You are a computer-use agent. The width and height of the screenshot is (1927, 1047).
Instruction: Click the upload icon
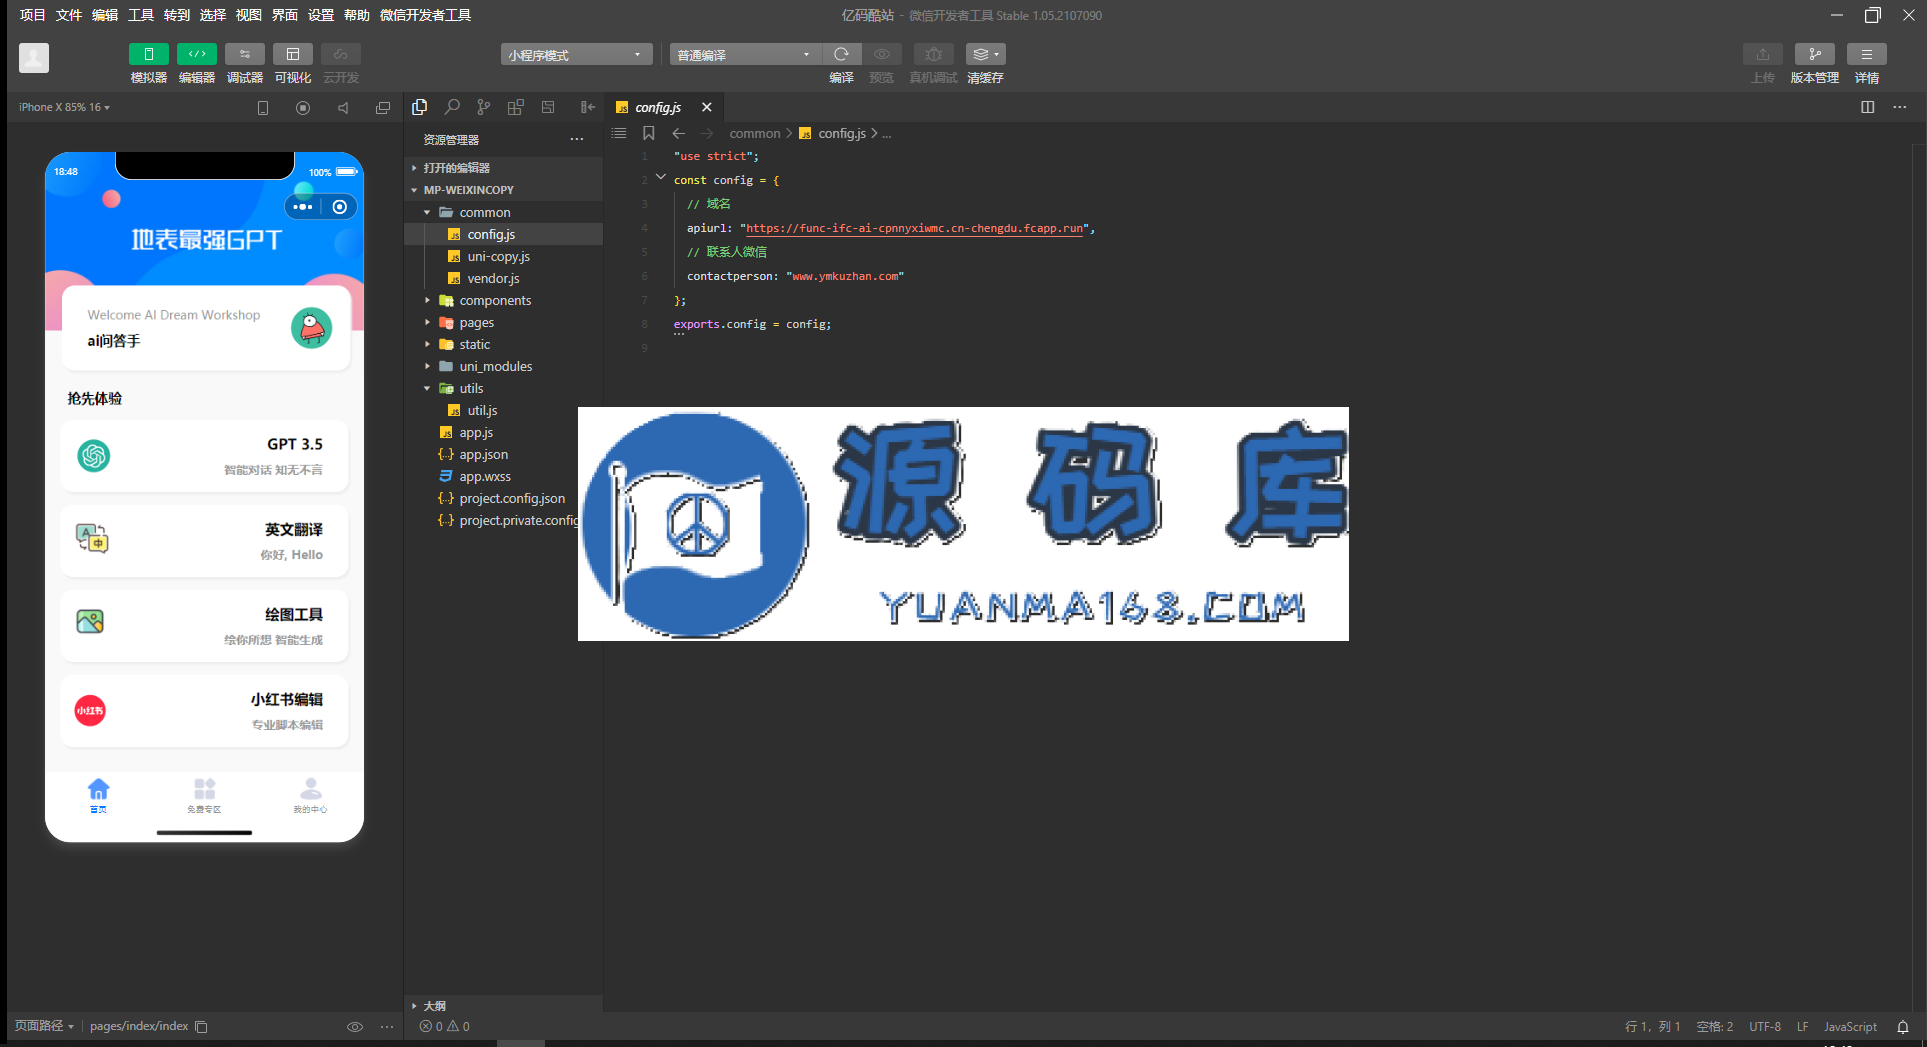1763,54
